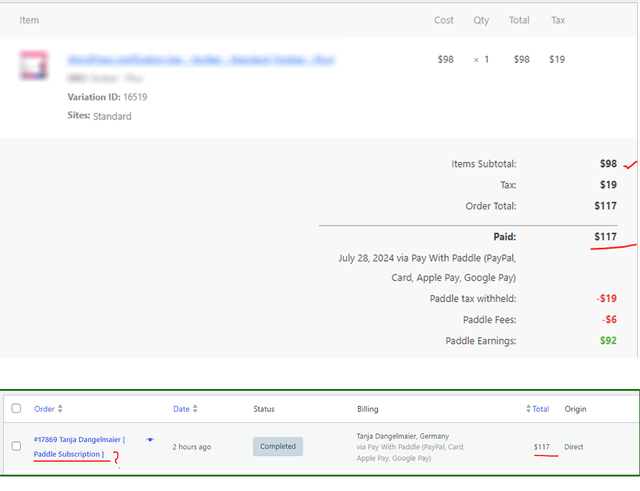Click the Qty column header
This screenshot has width=640, height=491.
(x=481, y=20)
